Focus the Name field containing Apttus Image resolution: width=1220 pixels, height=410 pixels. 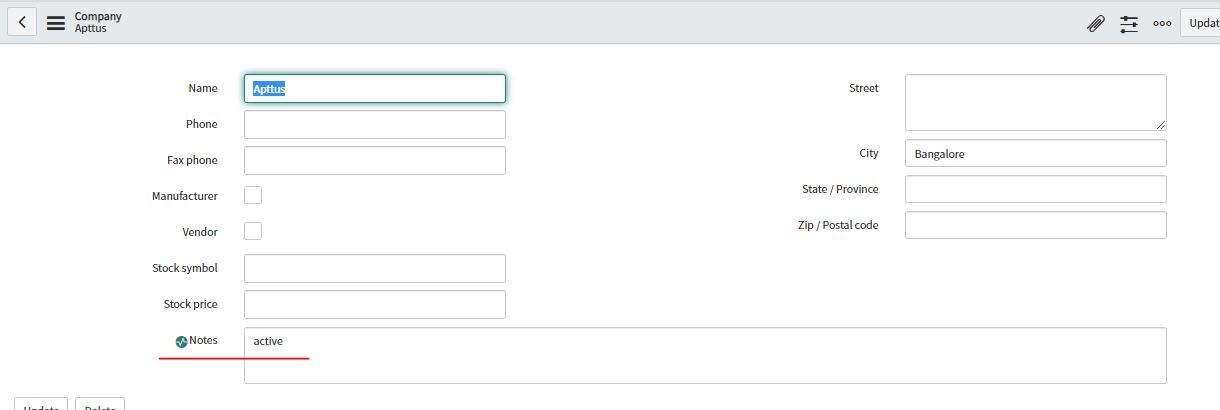click(375, 88)
